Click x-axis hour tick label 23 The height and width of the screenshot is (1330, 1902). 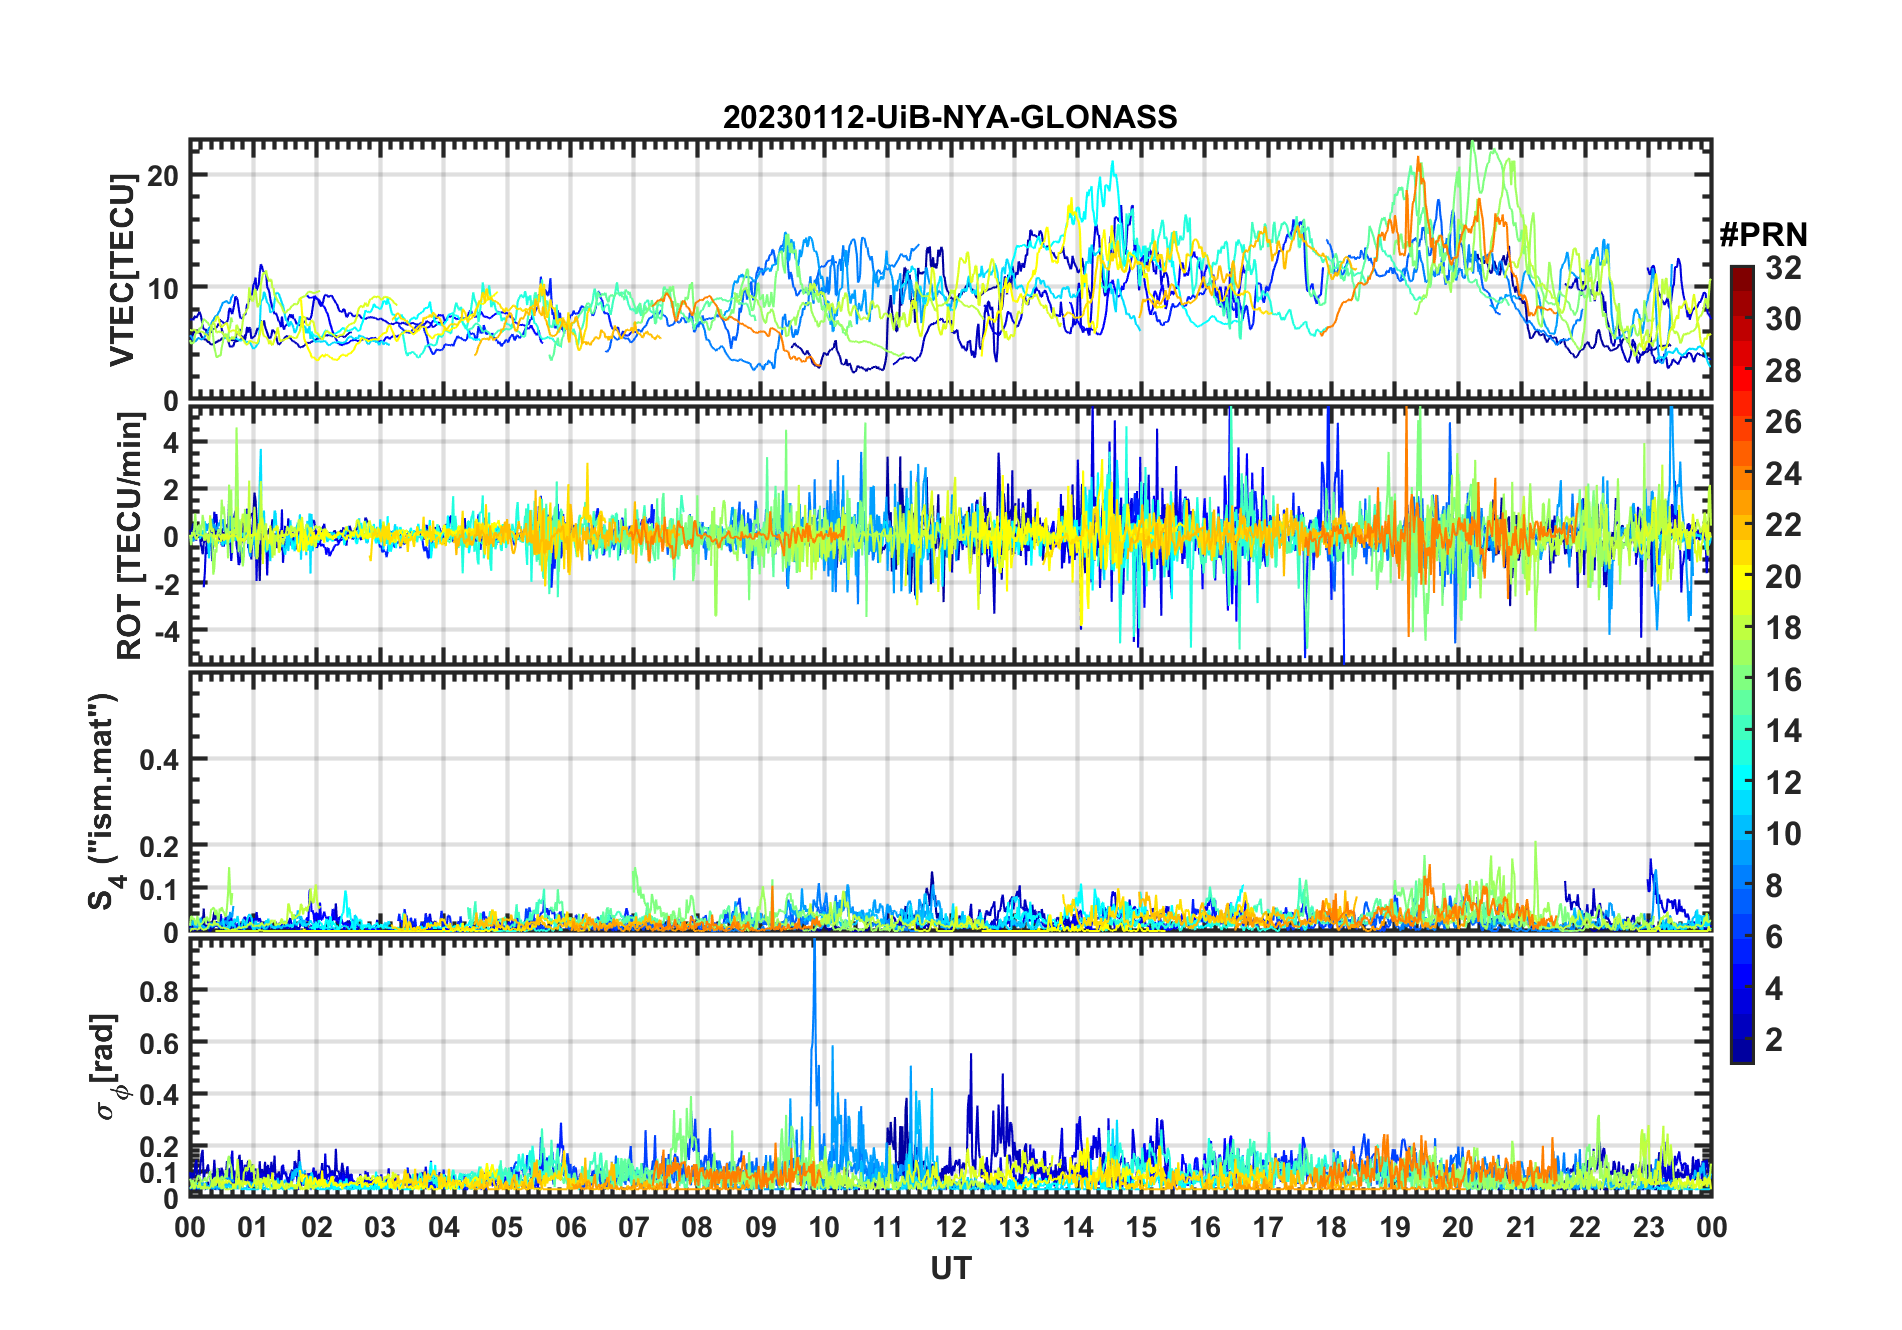[x=1649, y=1227]
